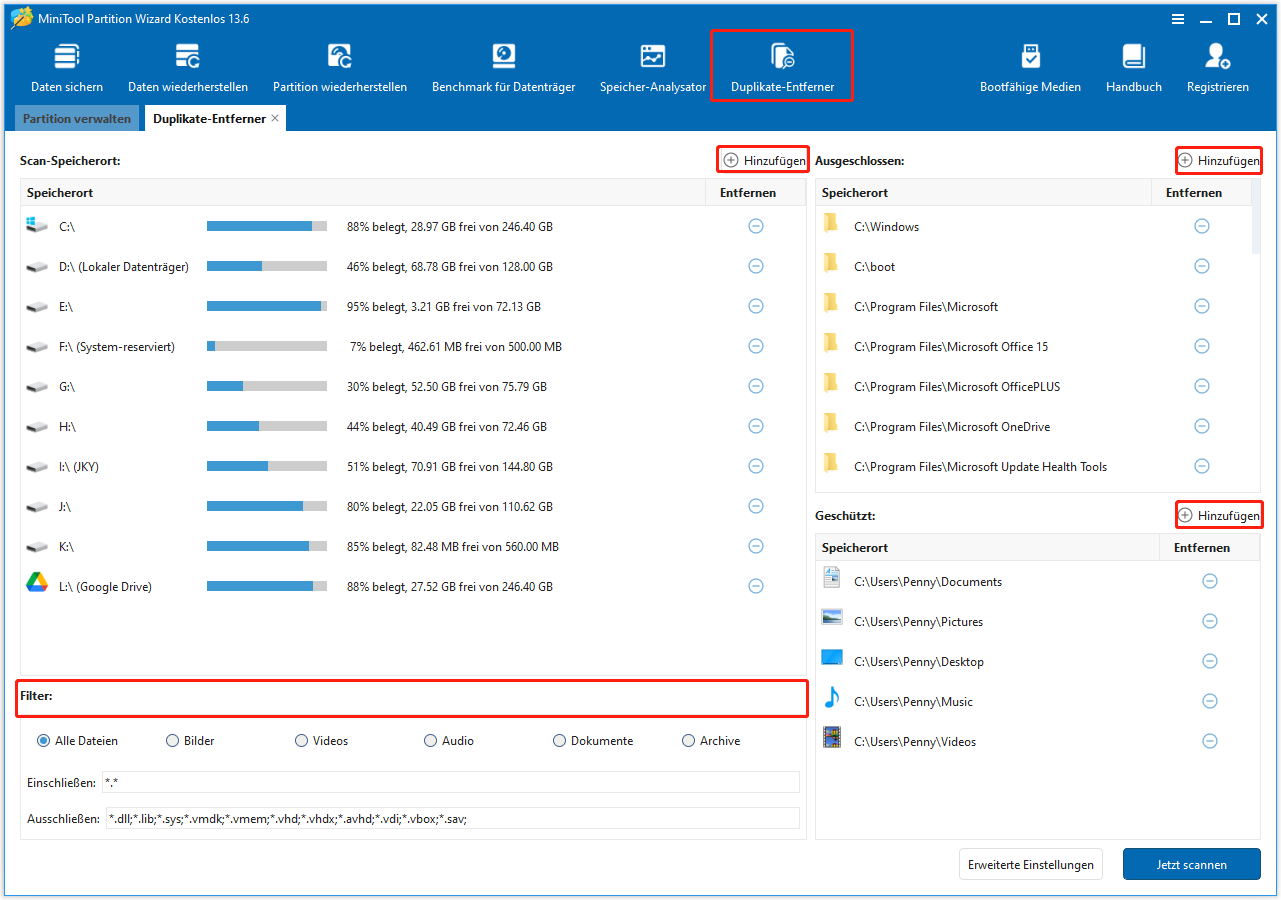Image resolution: width=1281 pixels, height=900 pixels.
Task: Open the Speicher-Analysator tool
Action: click(x=653, y=68)
